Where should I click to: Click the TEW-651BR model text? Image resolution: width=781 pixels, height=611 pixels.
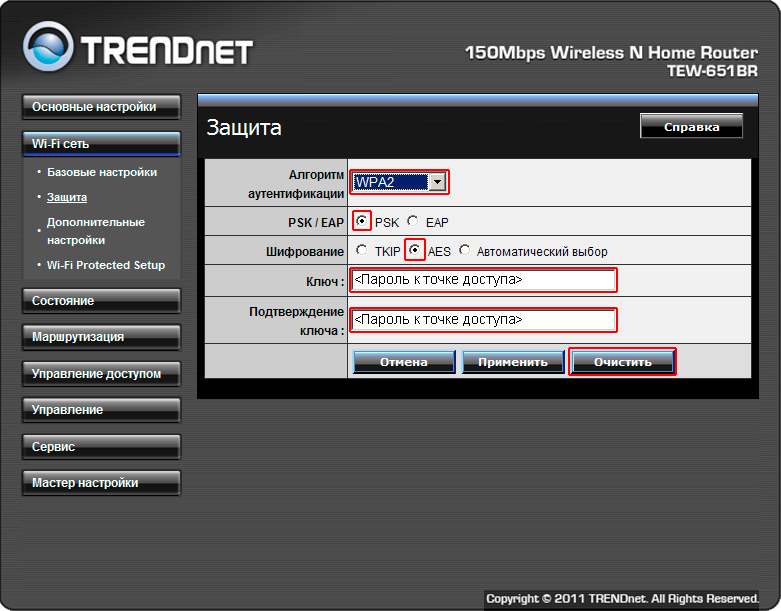pyautogui.click(x=712, y=71)
